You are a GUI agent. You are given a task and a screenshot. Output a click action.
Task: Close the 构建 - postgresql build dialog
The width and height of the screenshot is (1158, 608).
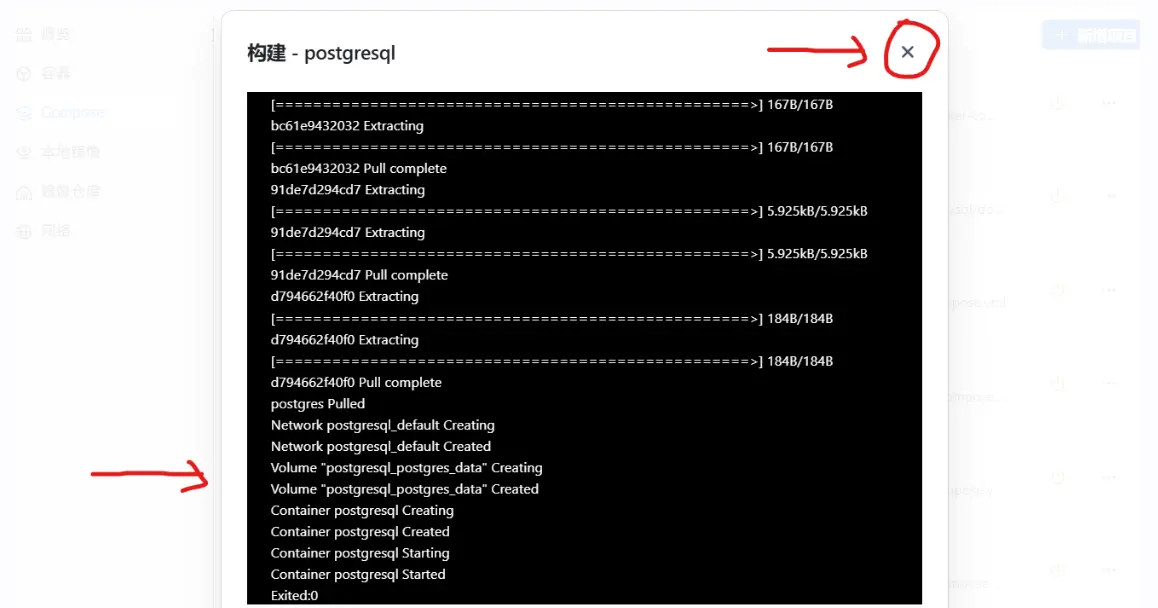908,50
